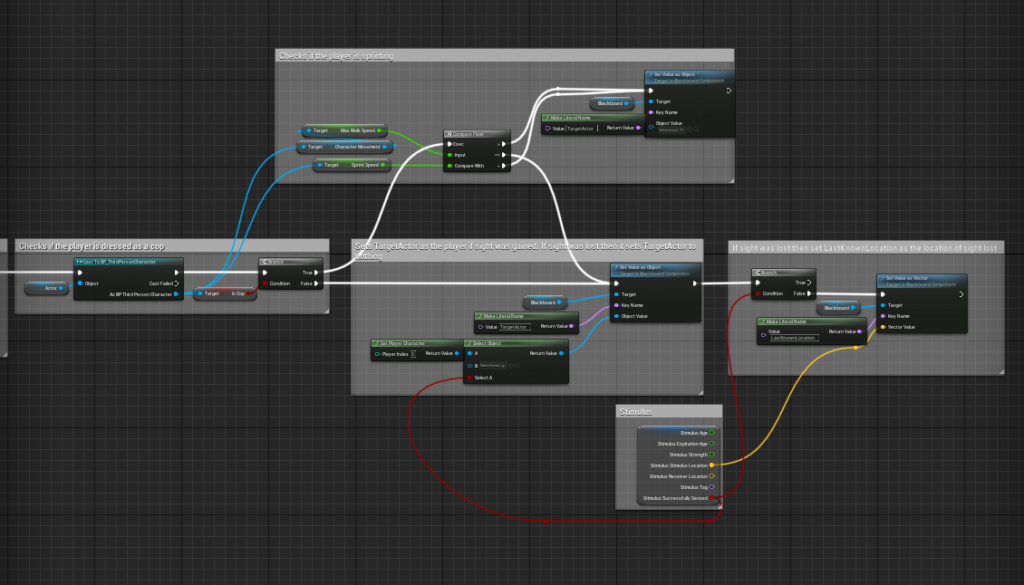Click the Stimulus Successfully Sensed output pin
This screenshot has height=585, width=1024.
coord(712,497)
